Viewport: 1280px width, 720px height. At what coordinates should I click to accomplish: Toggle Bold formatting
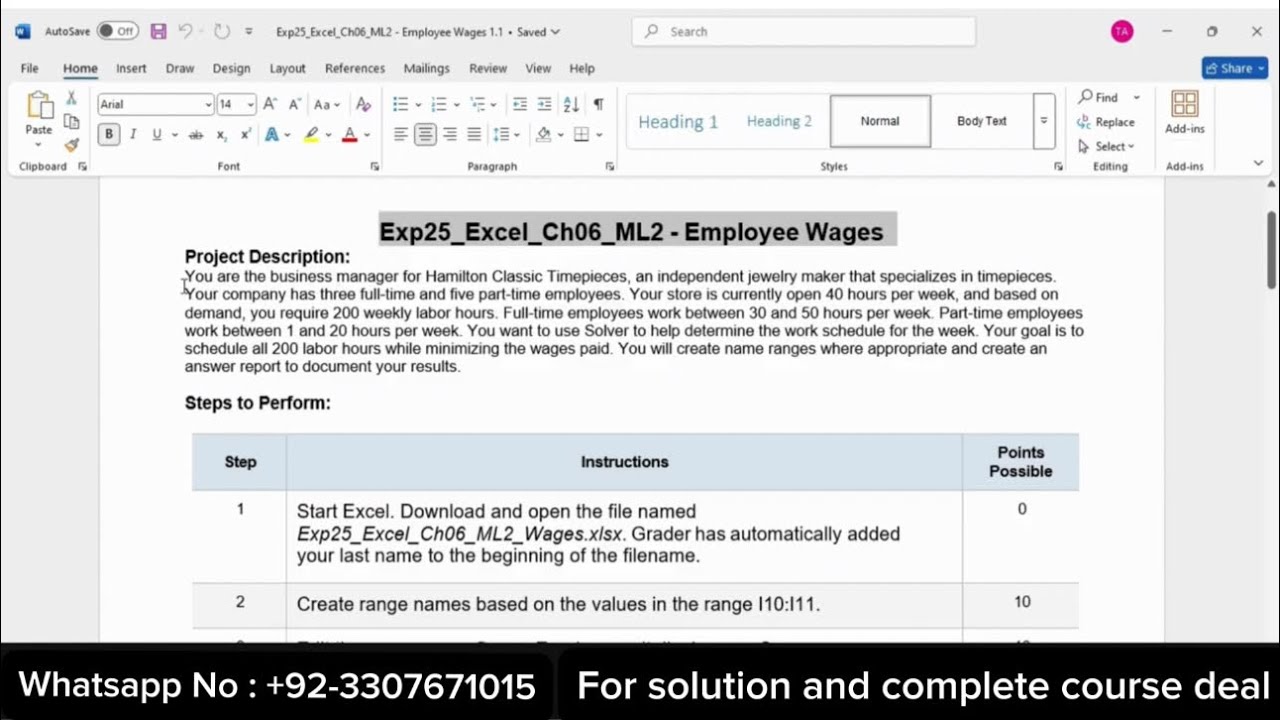point(108,135)
